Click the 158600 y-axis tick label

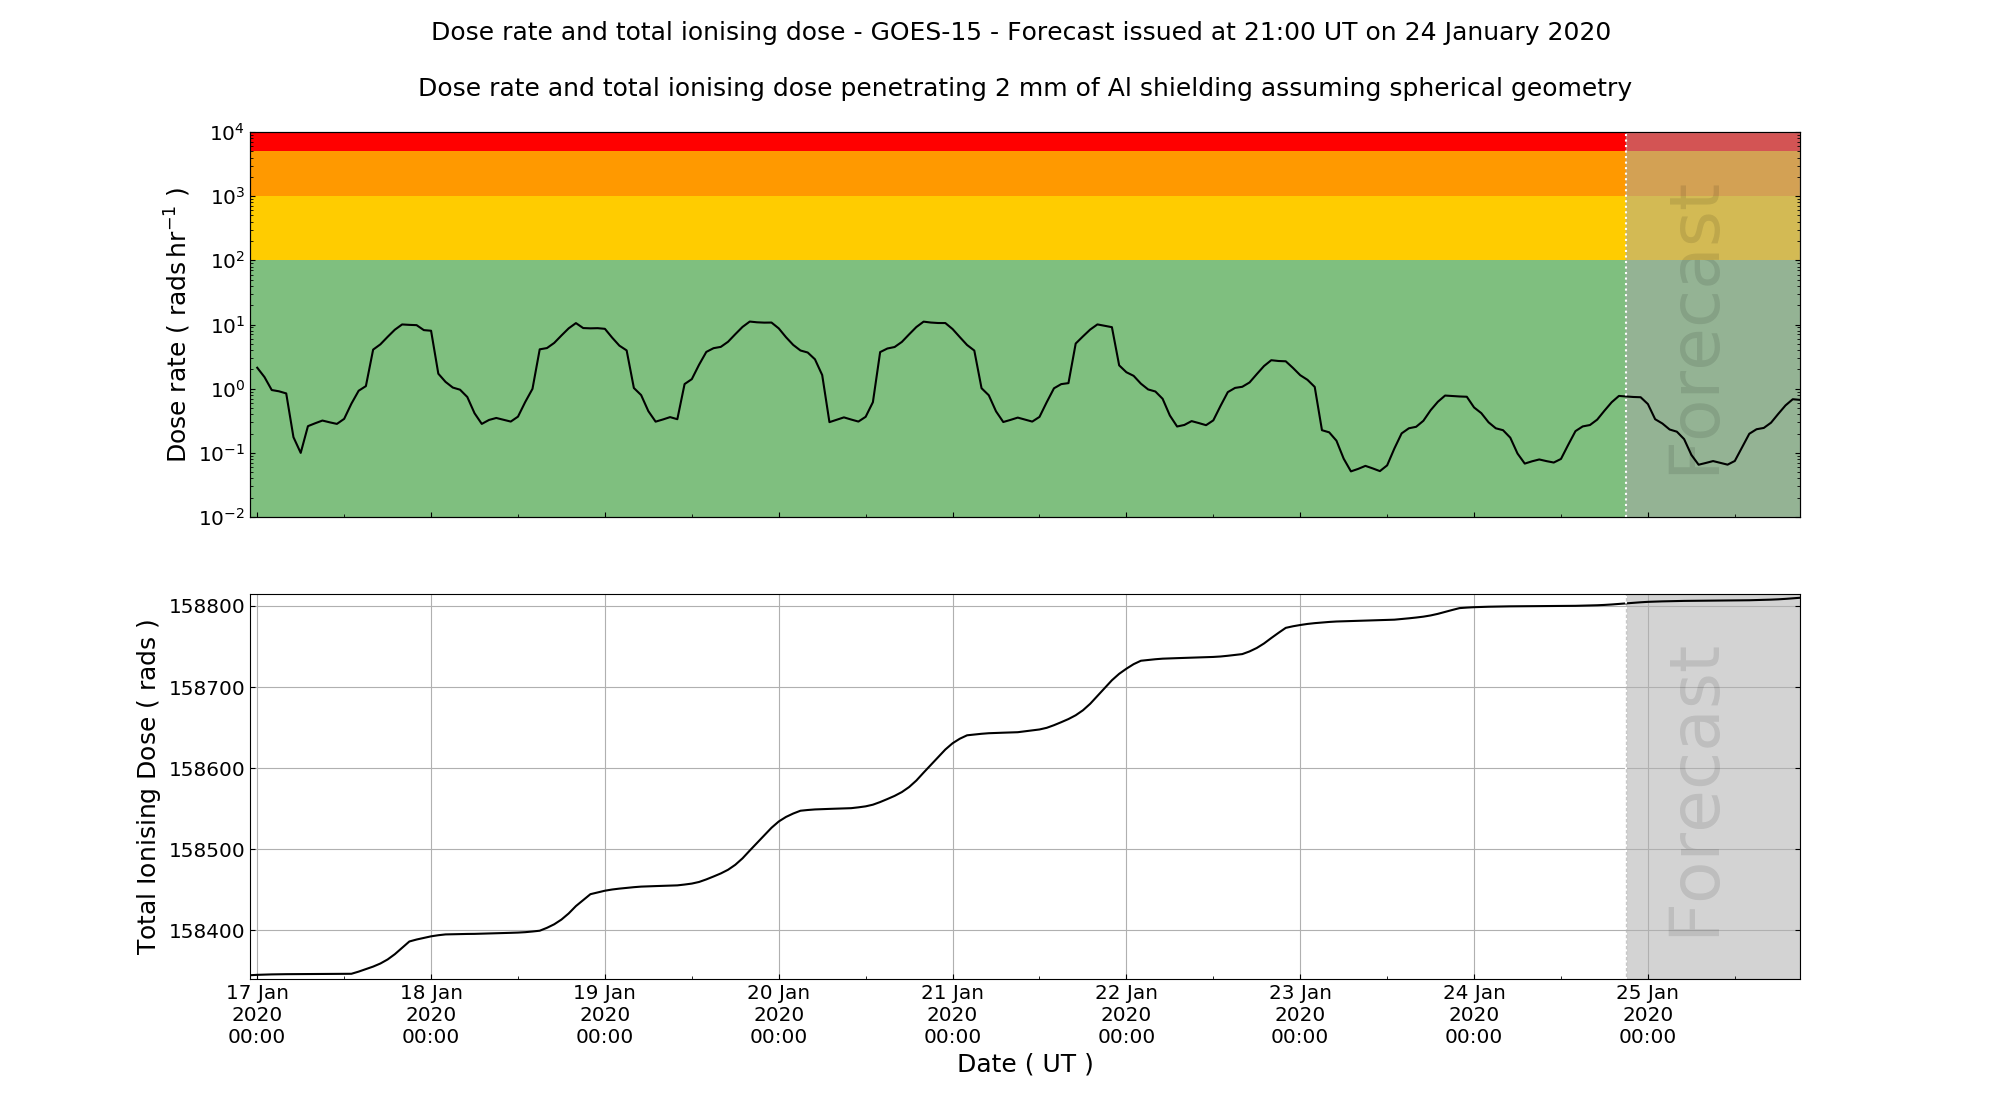click(x=206, y=769)
